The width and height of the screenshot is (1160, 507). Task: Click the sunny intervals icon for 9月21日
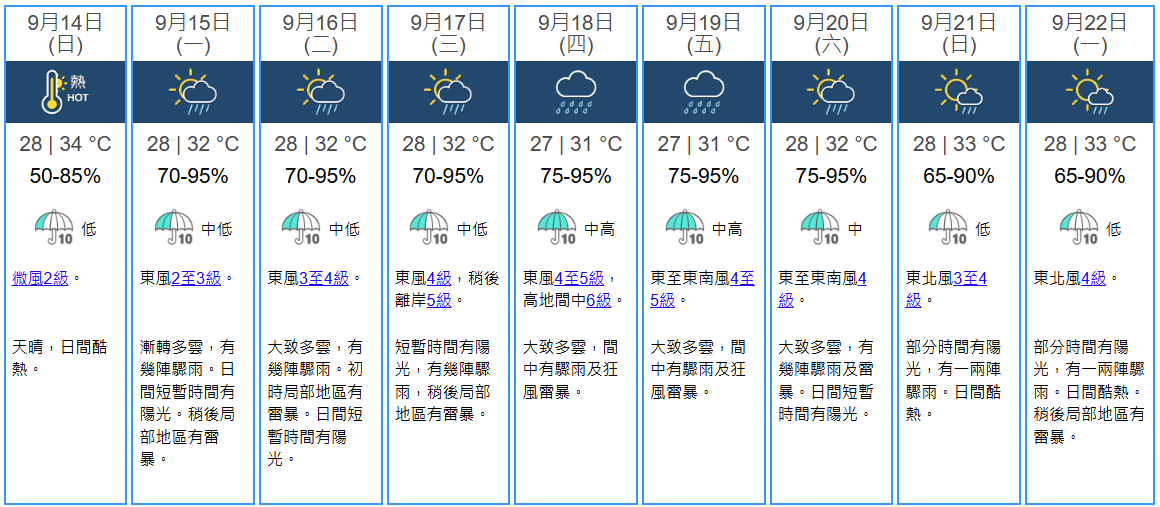[x=959, y=92]
